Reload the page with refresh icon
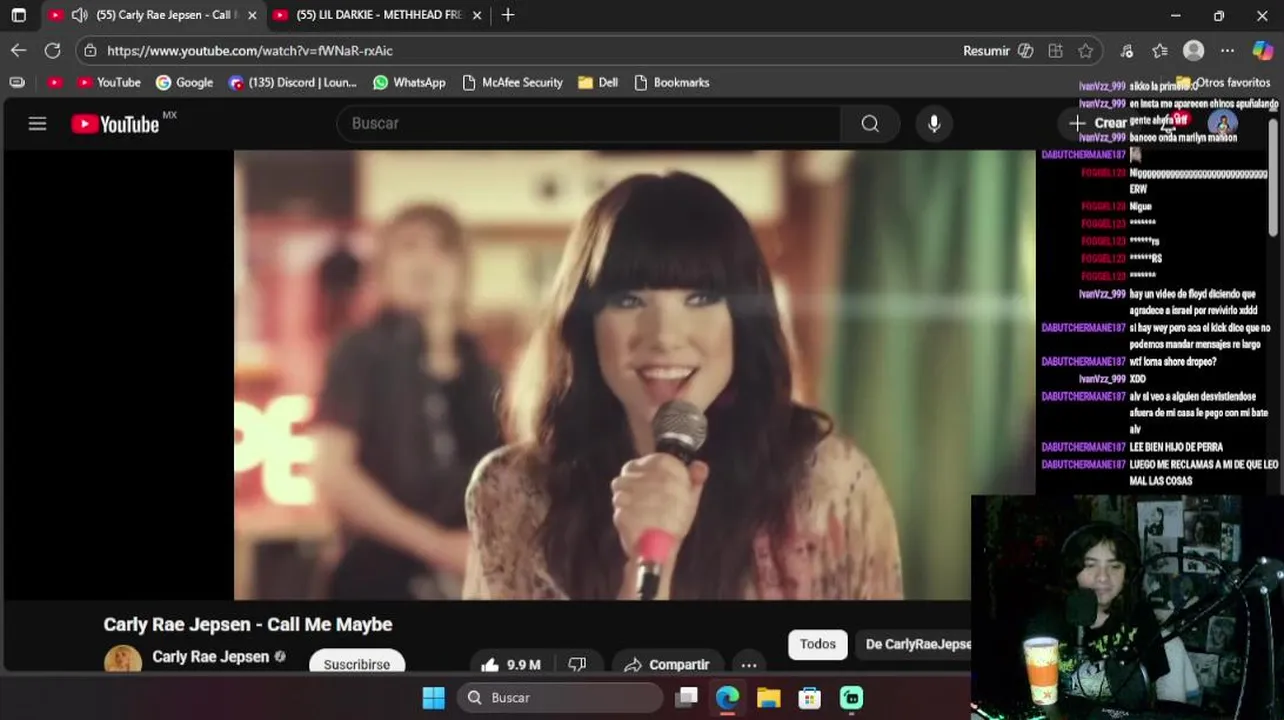The image size is (1284, 720). 52,50
